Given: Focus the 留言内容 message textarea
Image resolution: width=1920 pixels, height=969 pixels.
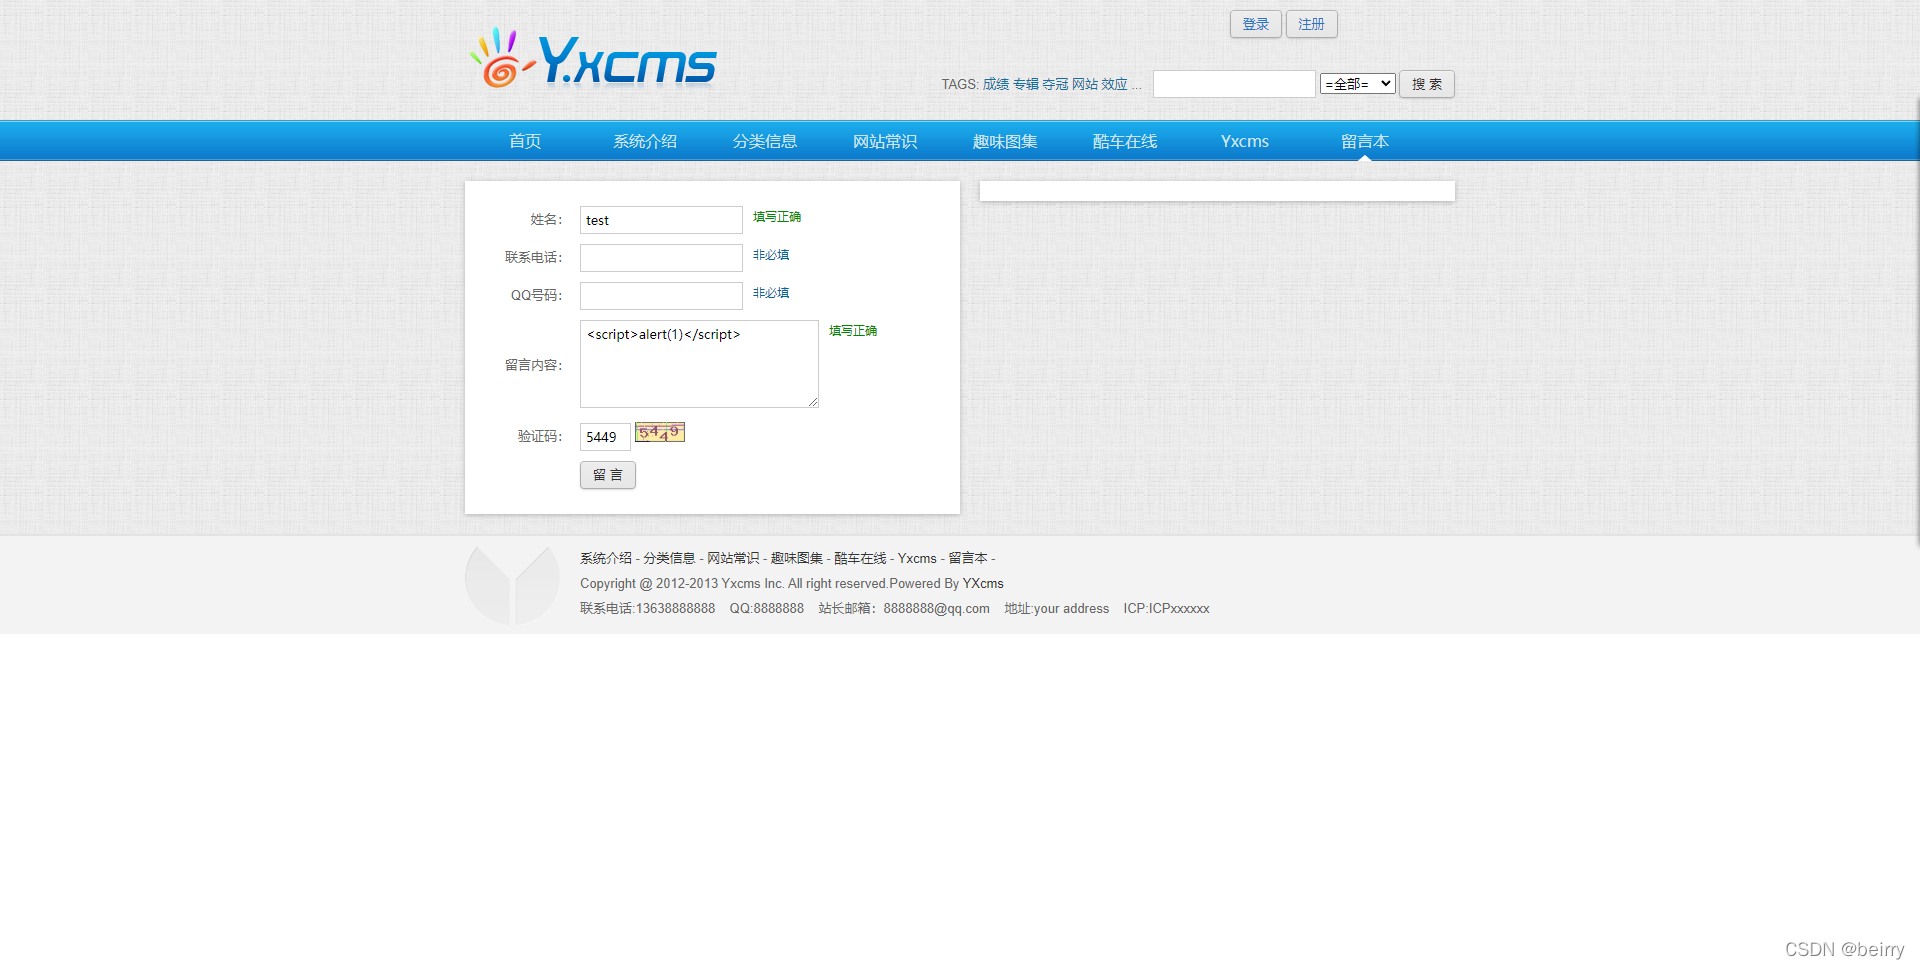Looking at the screenshot, I should [699, 364].
